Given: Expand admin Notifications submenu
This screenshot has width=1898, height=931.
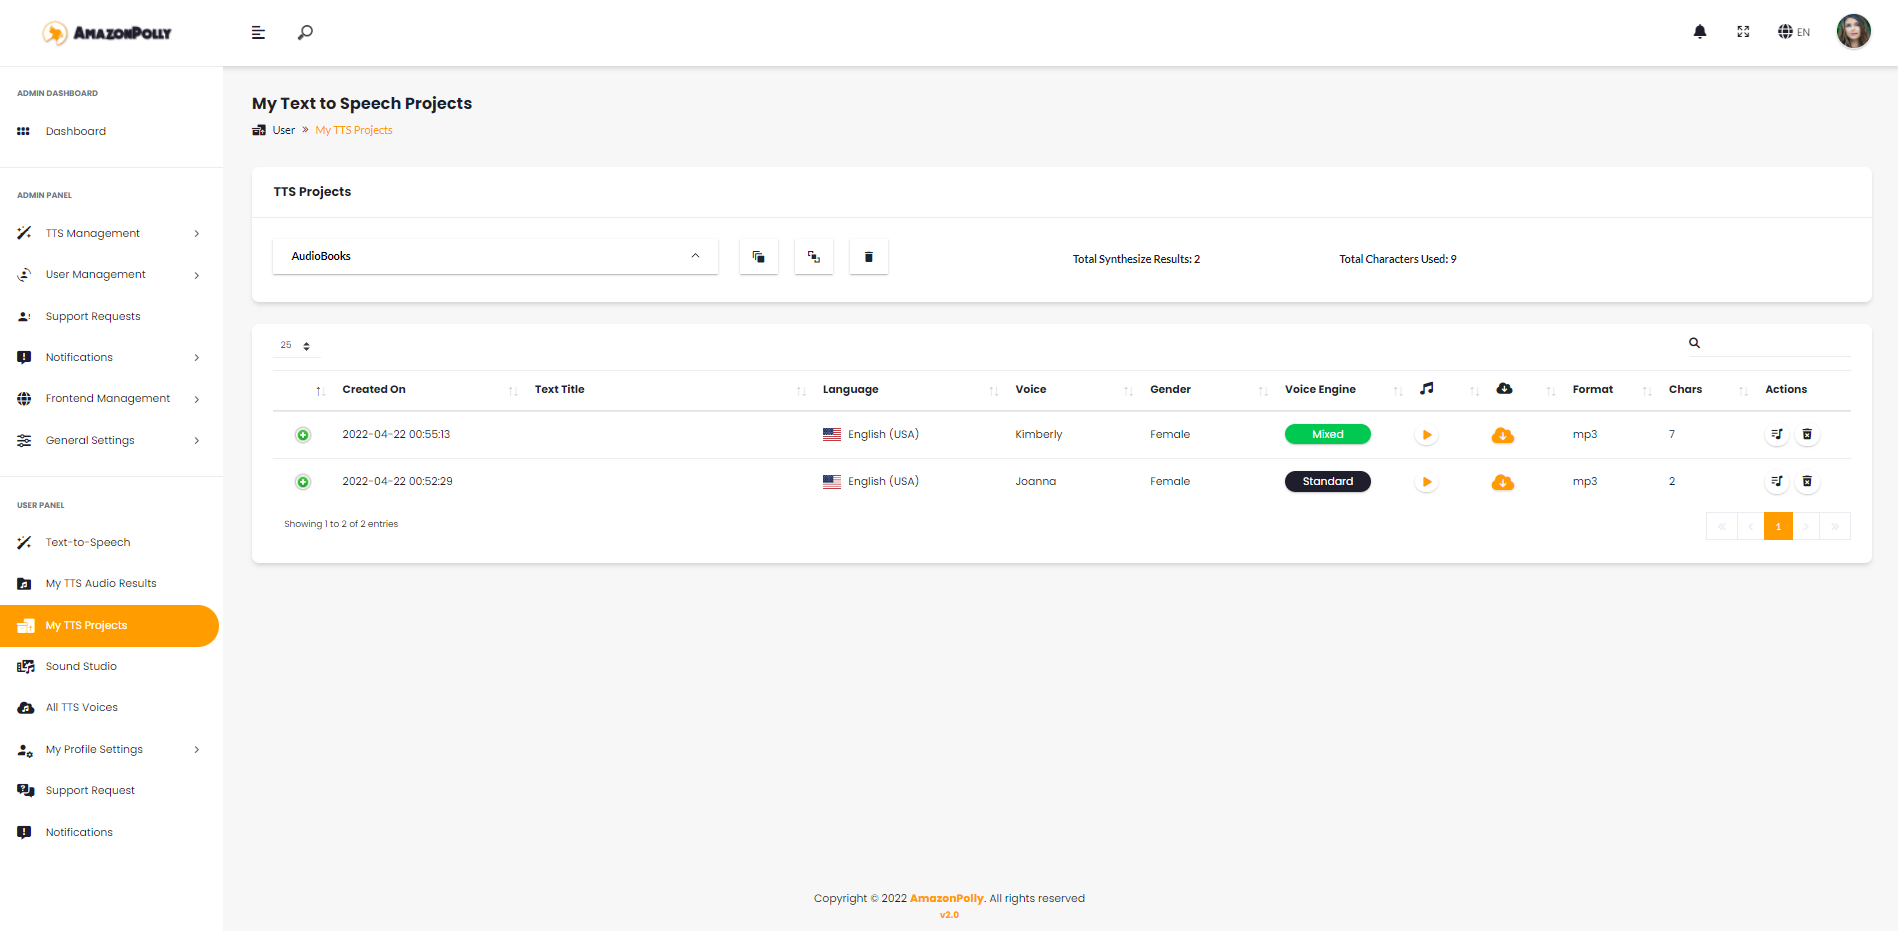Looking at the screenshot, I should click(110, 358).
